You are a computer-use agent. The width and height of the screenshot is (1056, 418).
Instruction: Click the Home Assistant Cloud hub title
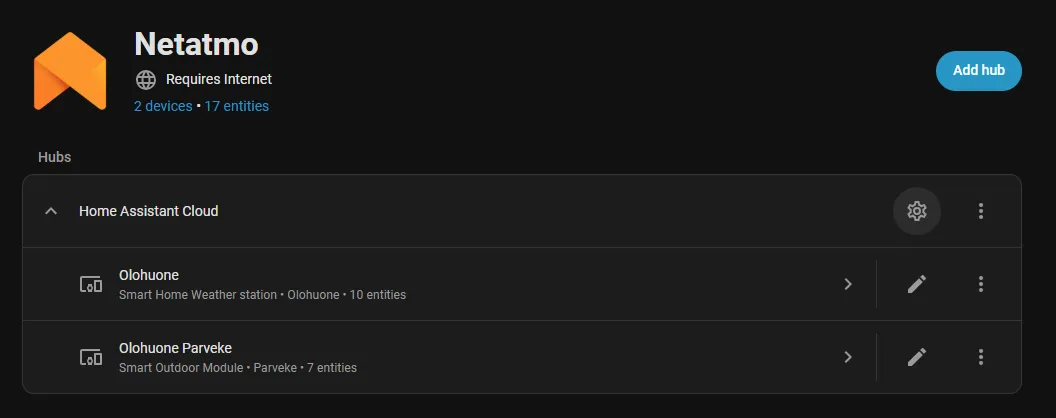point(149,211)
